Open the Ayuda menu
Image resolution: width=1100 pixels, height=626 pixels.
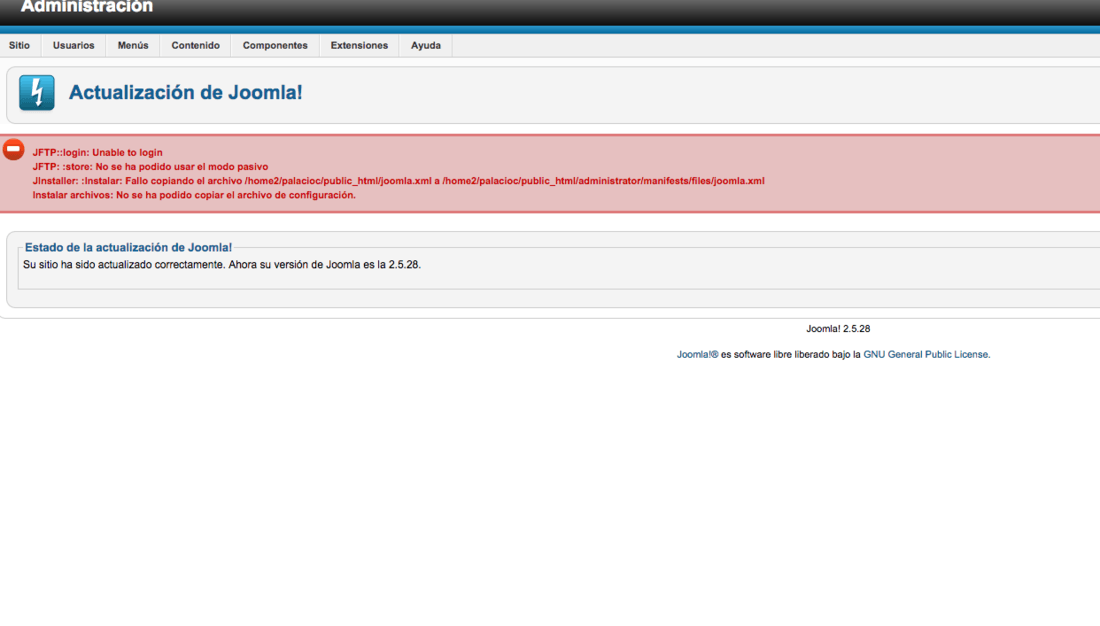point(426,46)
